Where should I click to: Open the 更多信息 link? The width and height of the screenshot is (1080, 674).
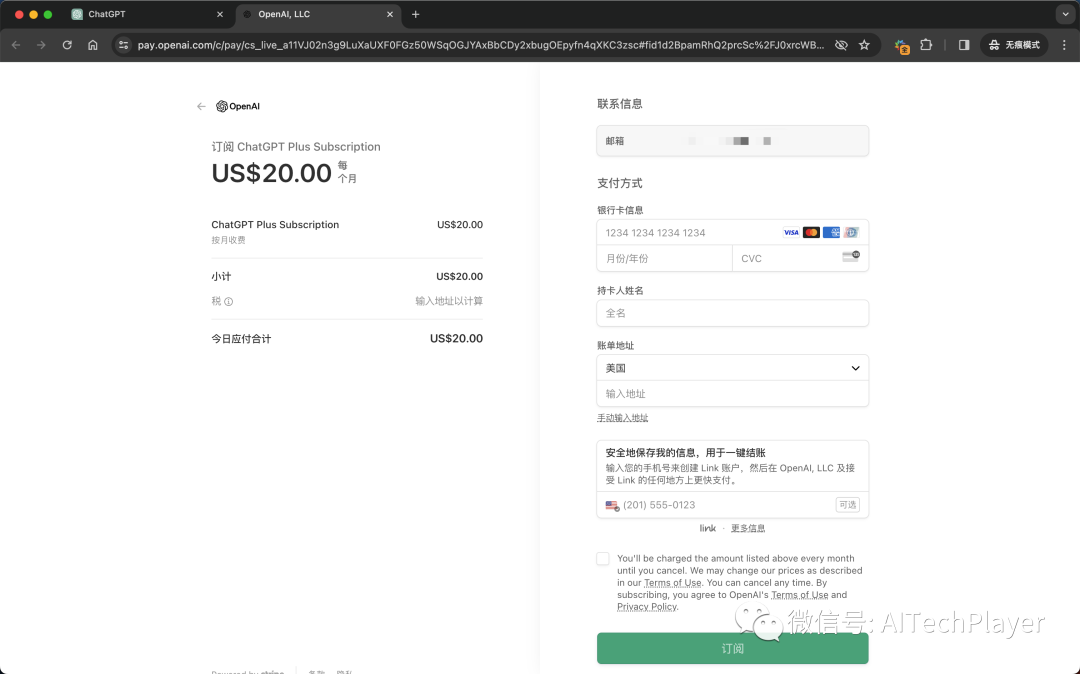coord(748,528)
